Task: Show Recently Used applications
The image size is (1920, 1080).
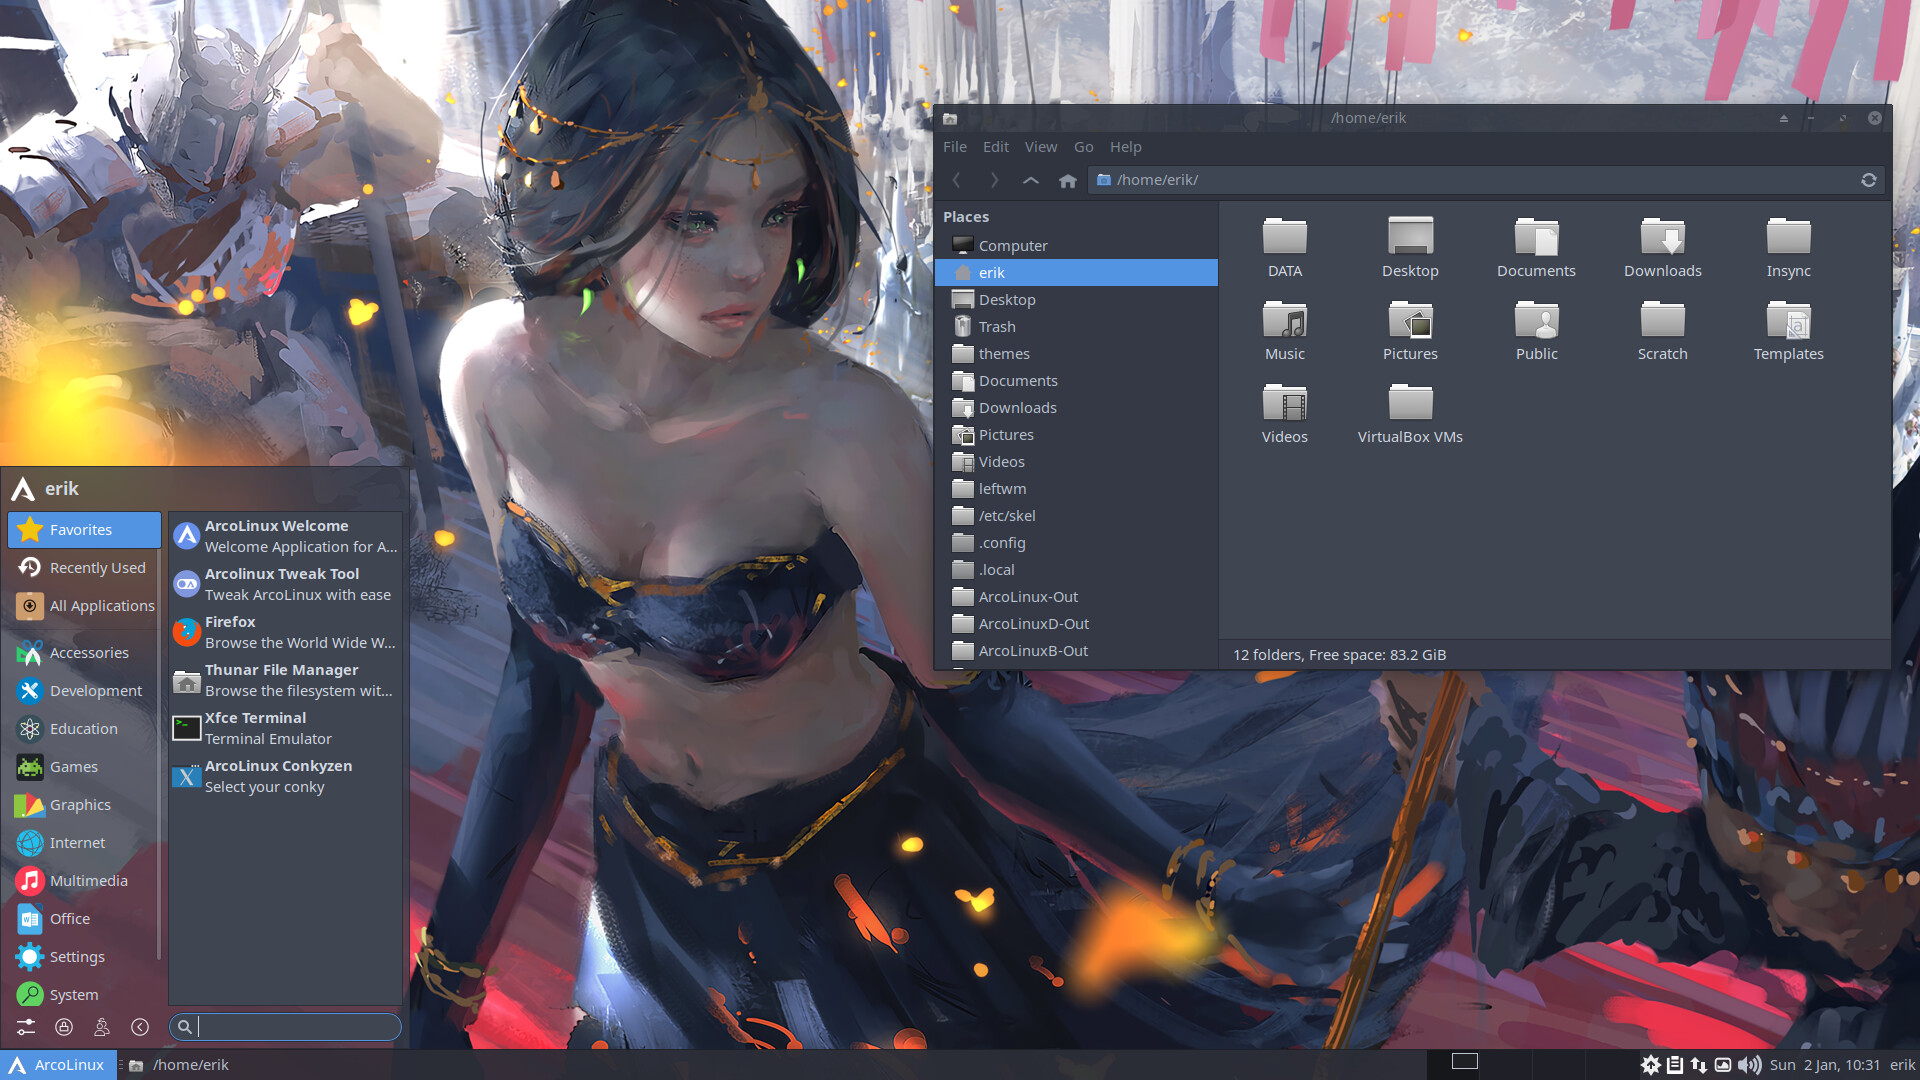Action: 84,568
